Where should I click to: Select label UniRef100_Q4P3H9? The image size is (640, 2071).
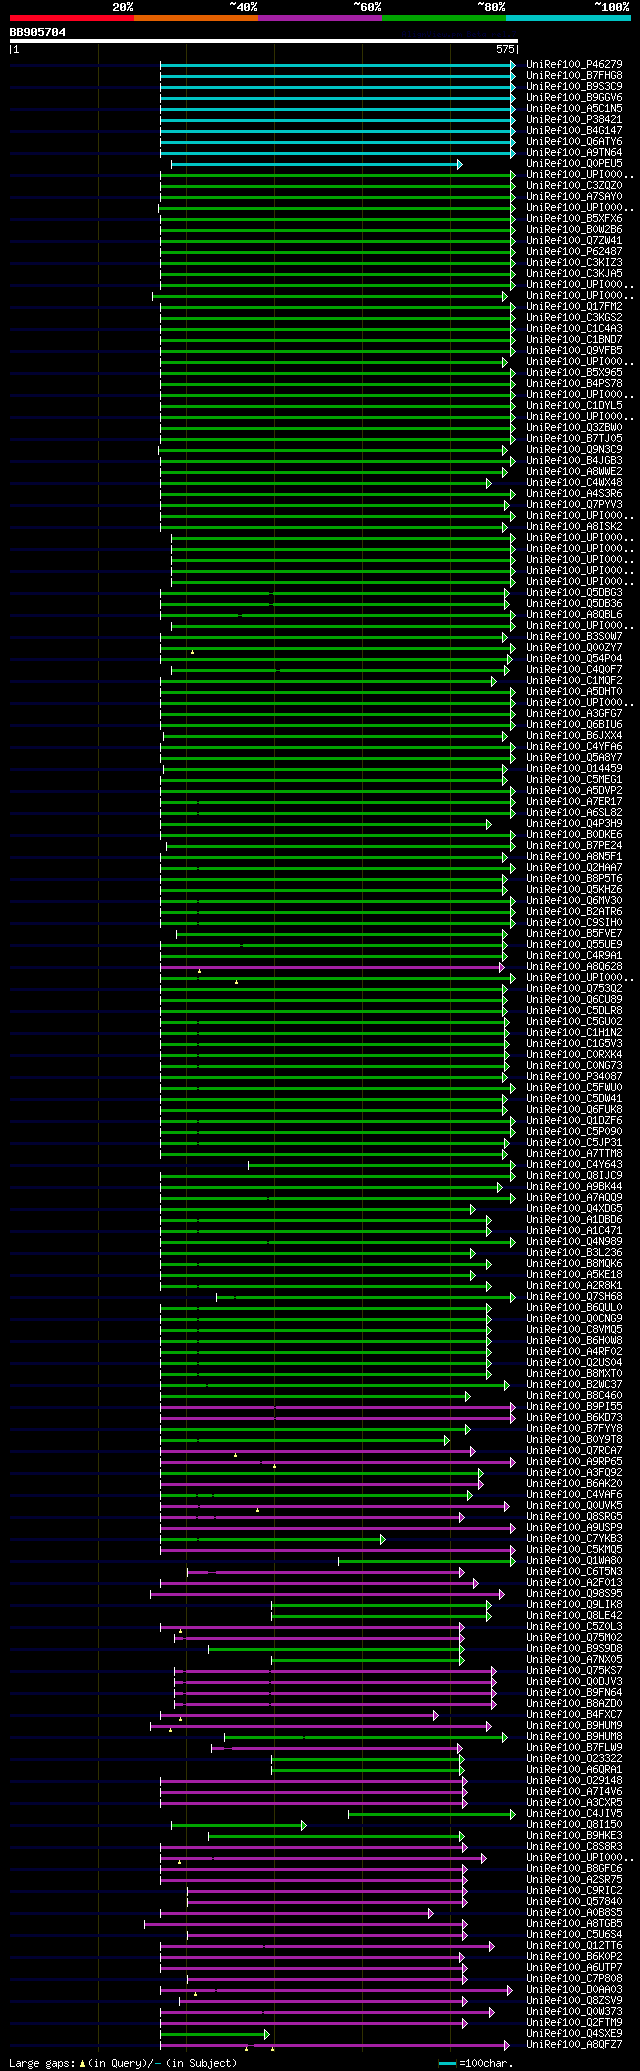[574, 824]
